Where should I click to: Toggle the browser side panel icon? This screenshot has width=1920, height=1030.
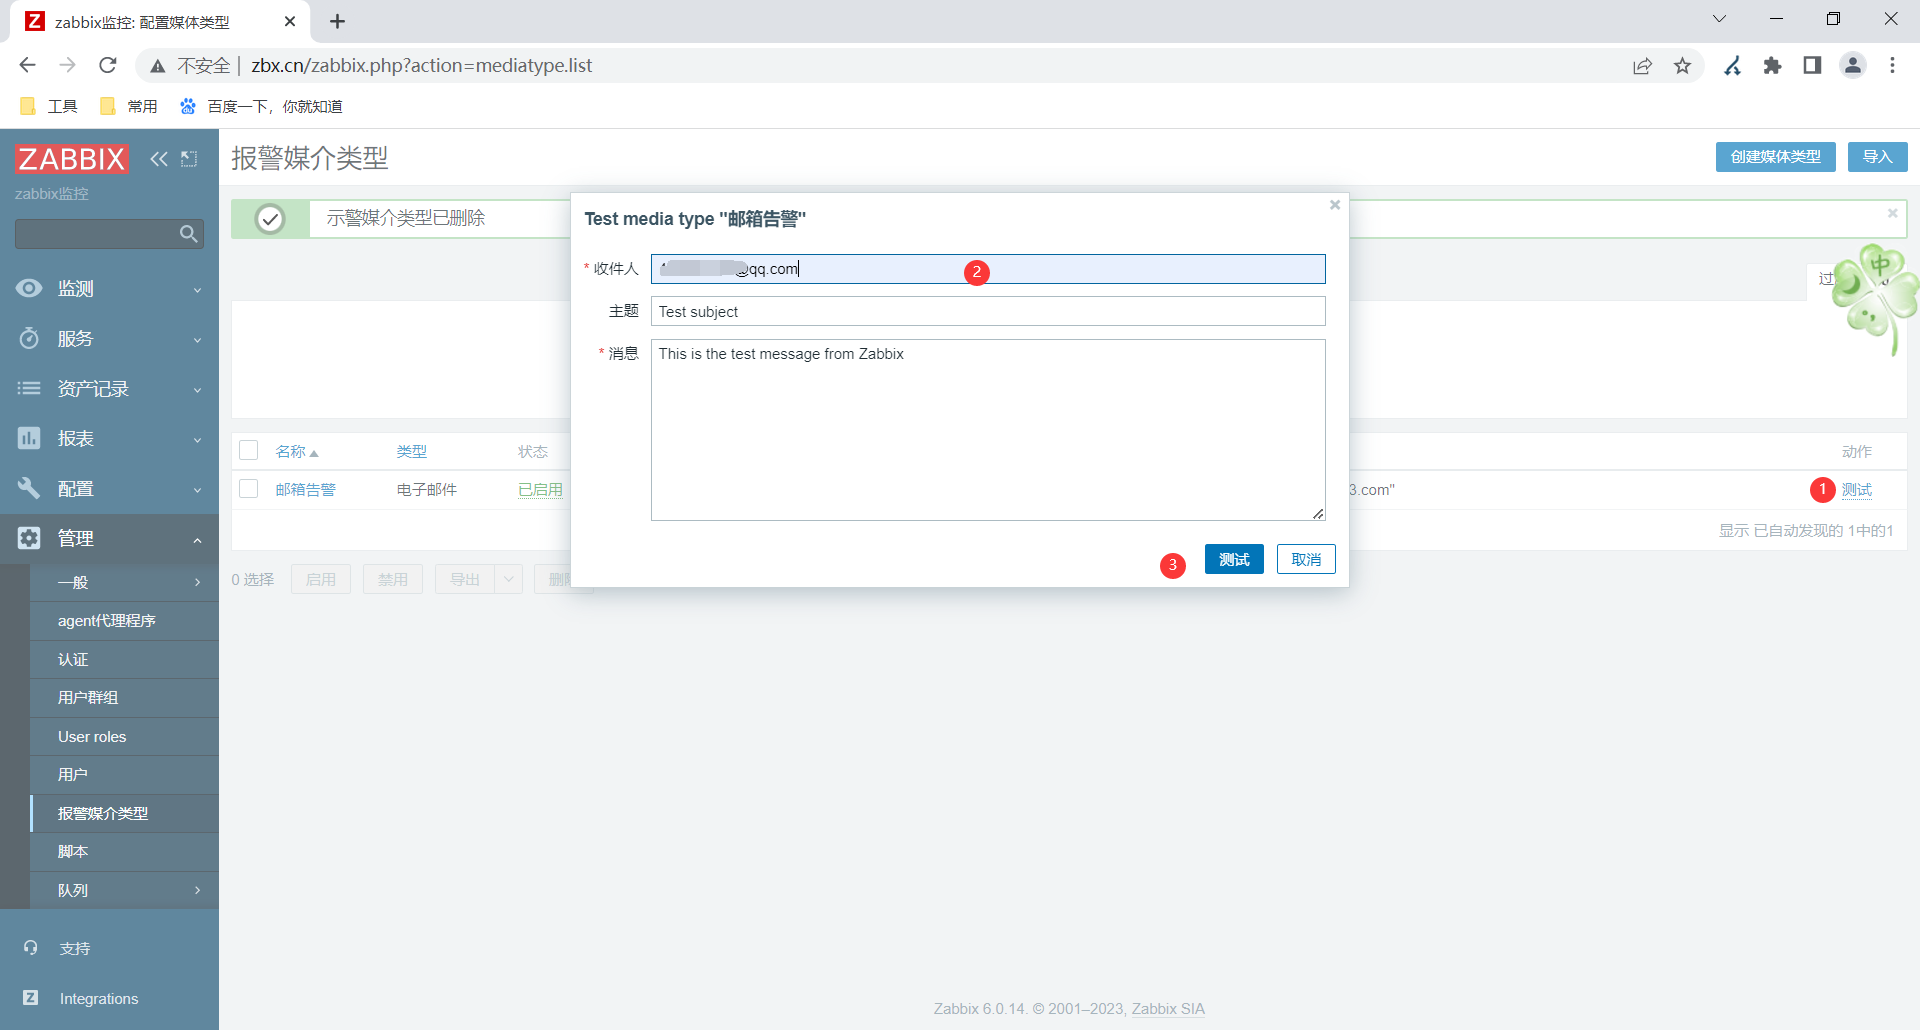point(1812,66)
